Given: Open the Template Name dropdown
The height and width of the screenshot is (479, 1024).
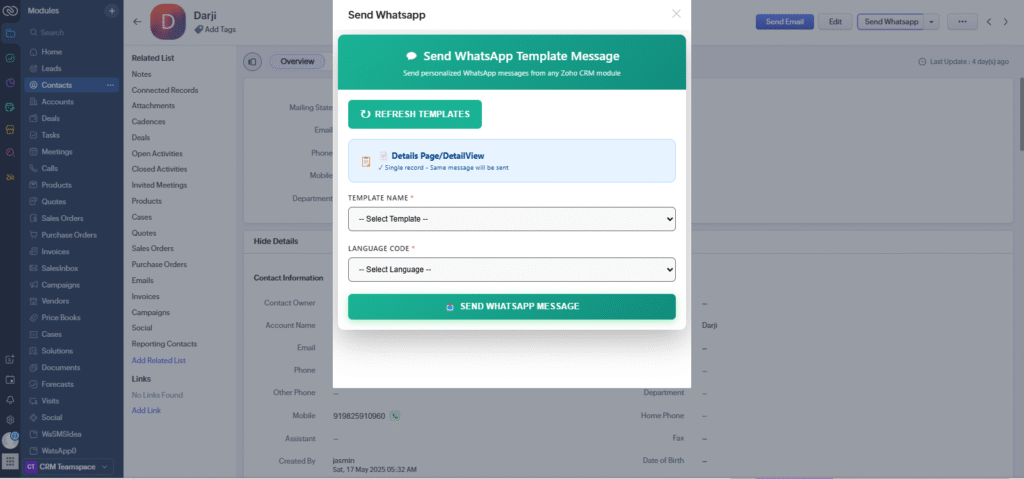Looking at the screenshot, I should coord(511,218).
